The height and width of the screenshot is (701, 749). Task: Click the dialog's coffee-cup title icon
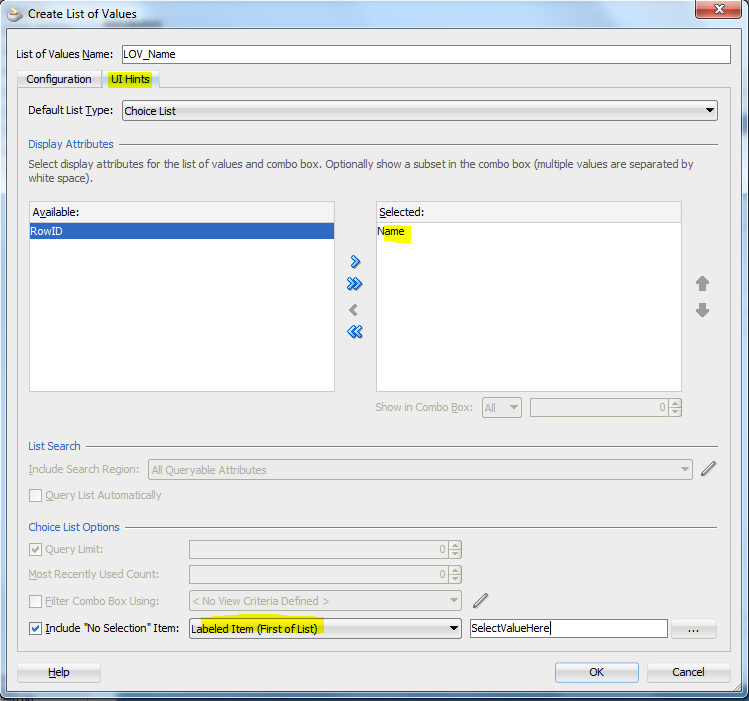point(15,14)
